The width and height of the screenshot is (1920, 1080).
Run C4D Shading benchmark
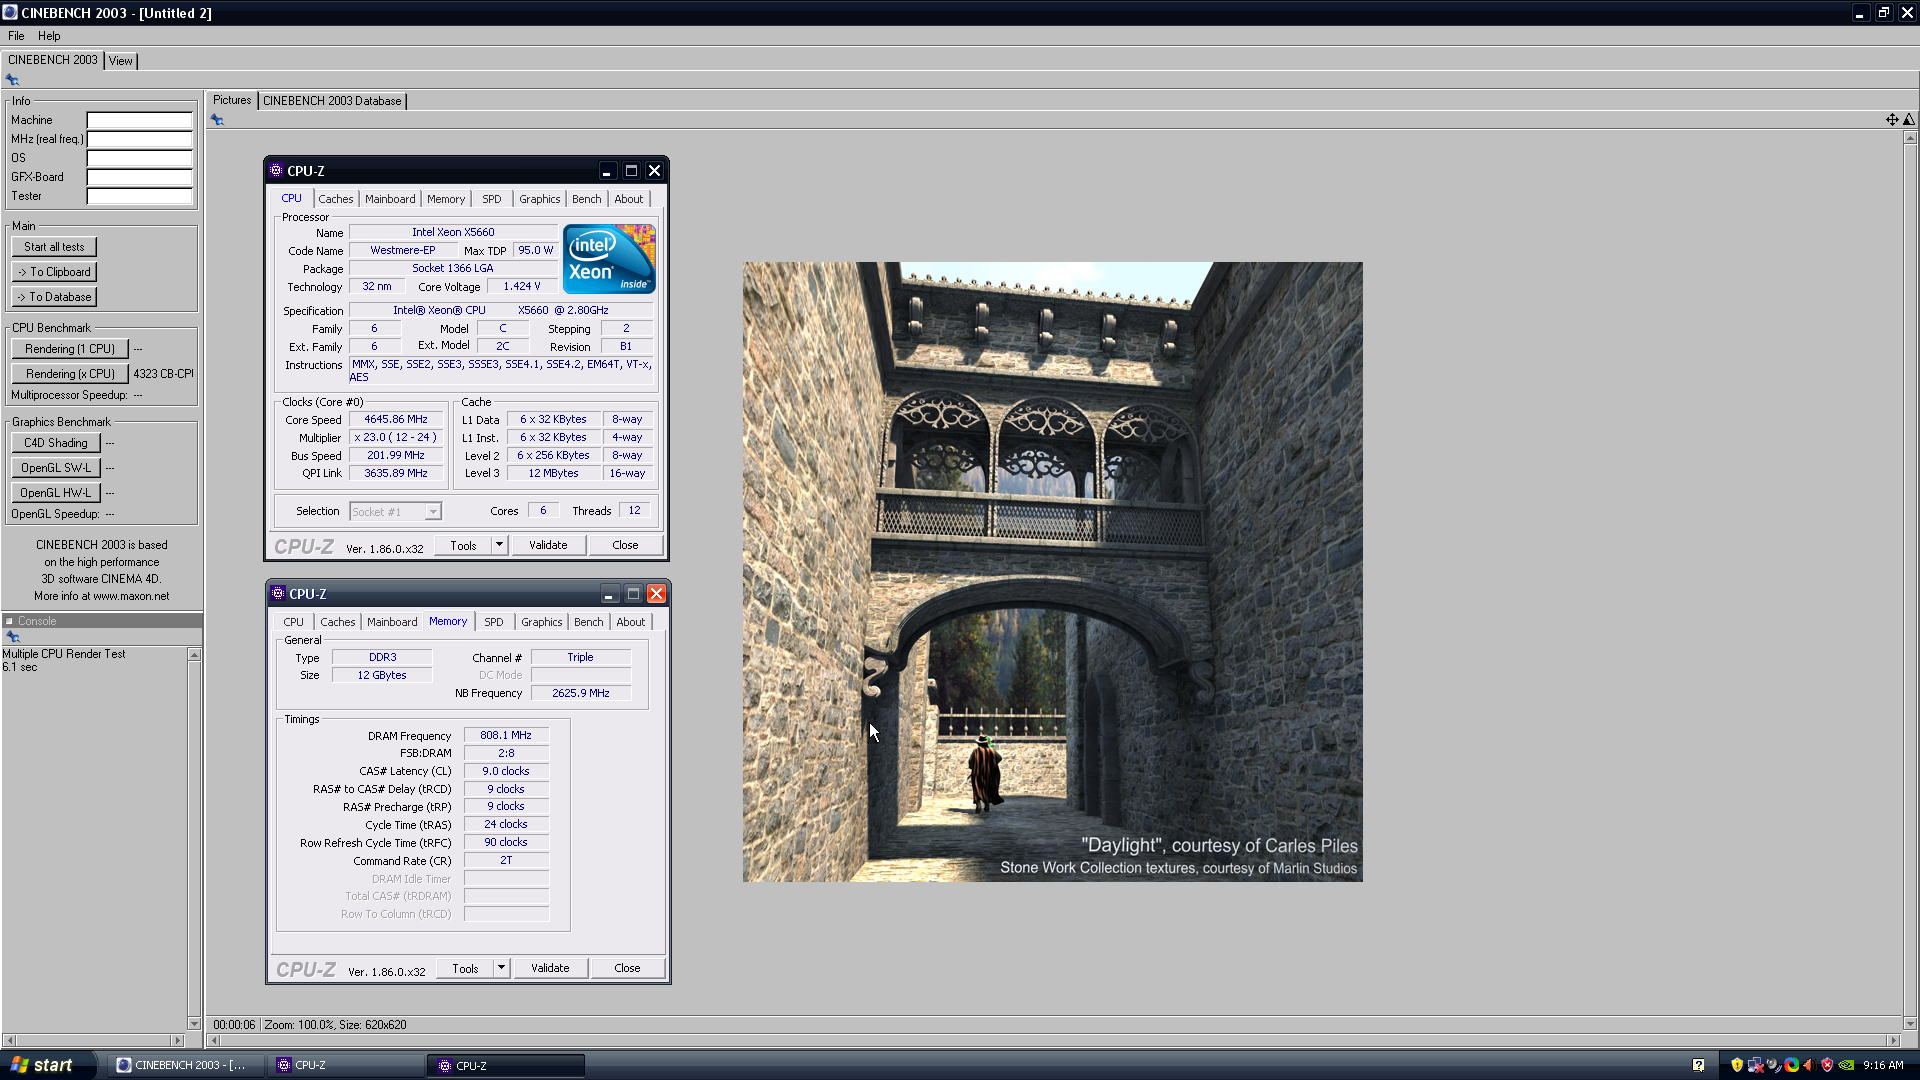[x=56, y=443]
